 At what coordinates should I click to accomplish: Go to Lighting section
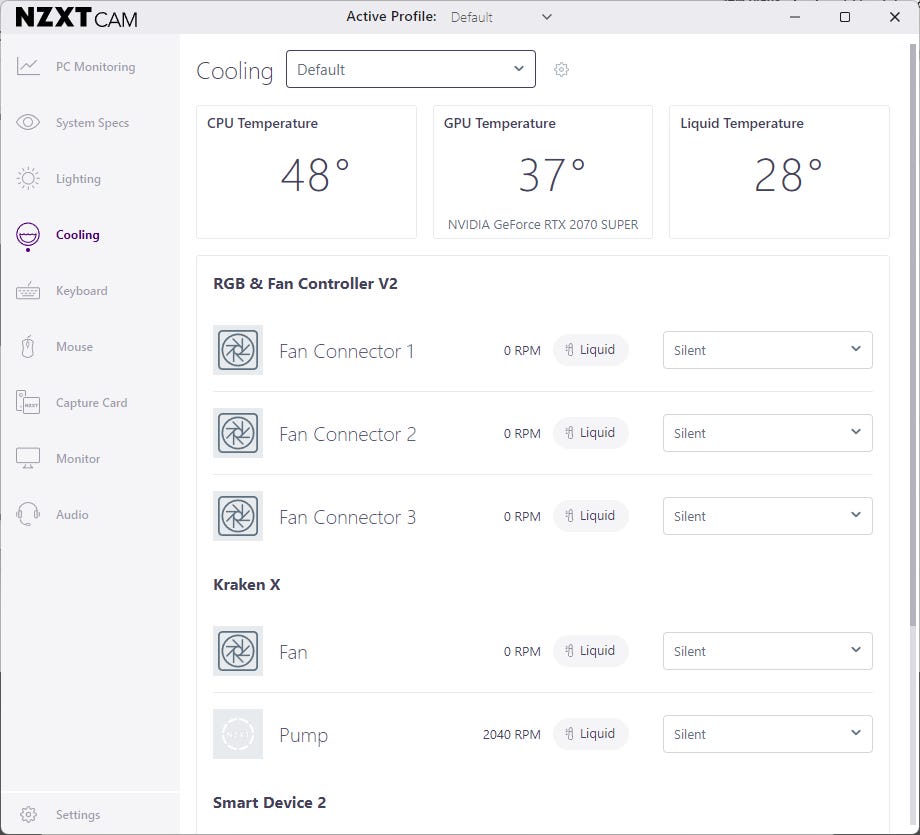point(78,179)
